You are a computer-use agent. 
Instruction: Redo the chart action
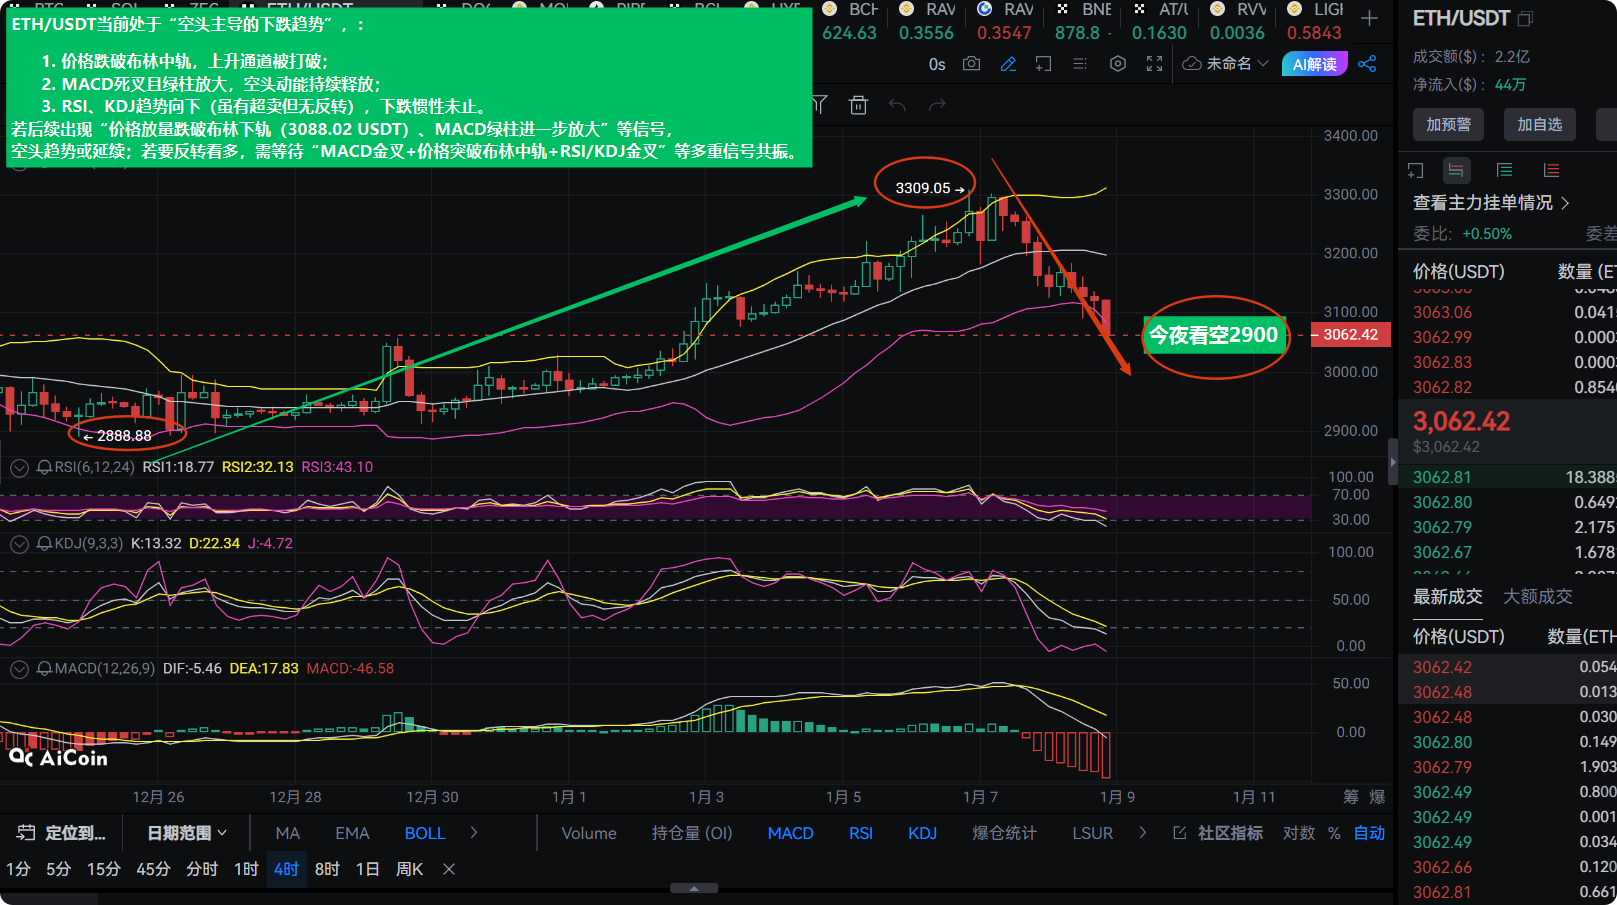(938, 104)
